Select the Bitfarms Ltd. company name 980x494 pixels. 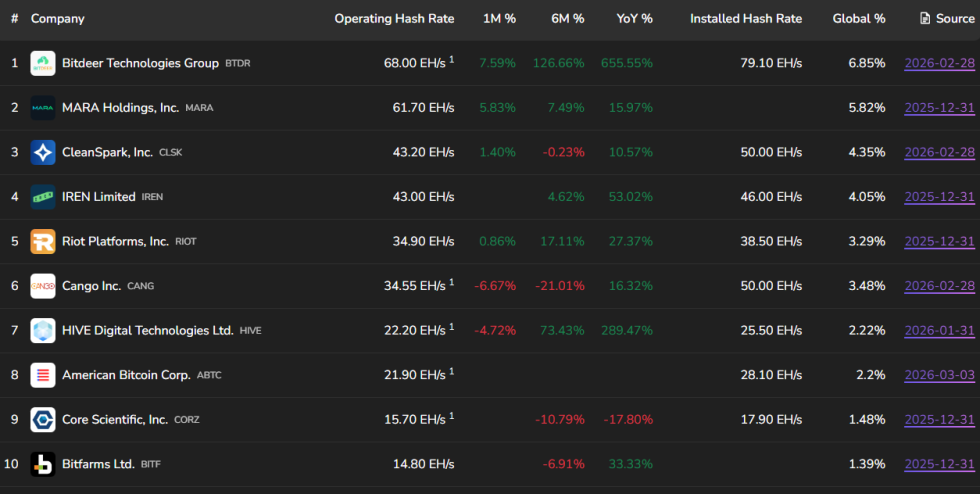[x=98, y=464]
